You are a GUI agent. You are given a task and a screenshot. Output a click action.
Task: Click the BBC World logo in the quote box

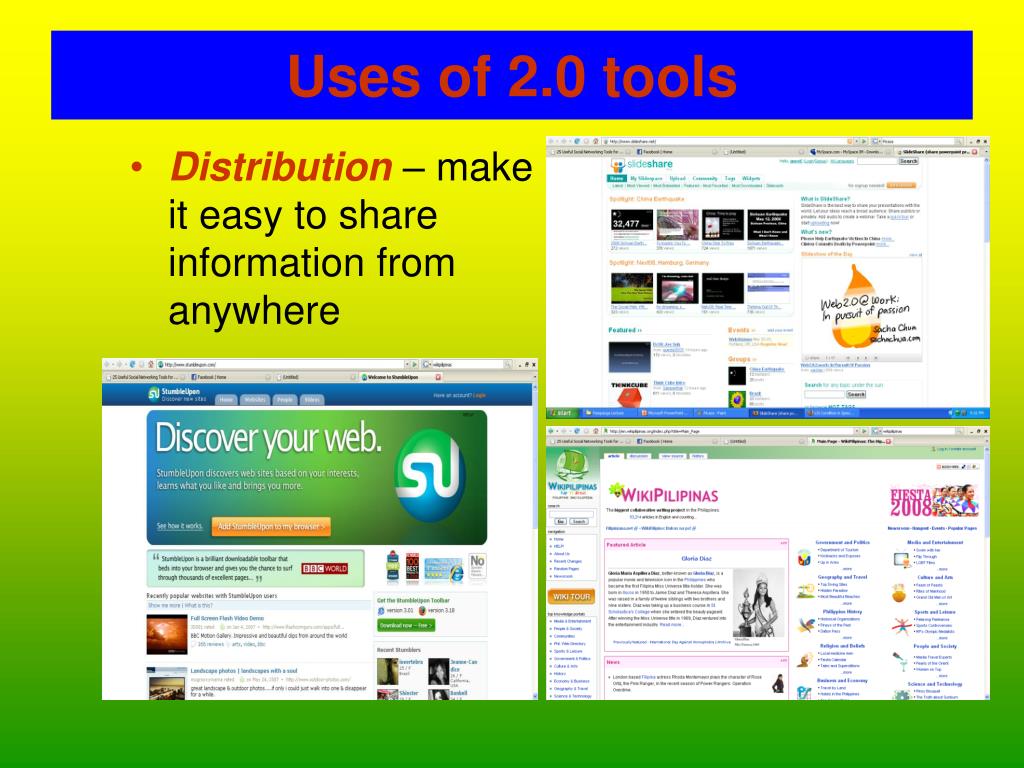coord(325,568)
